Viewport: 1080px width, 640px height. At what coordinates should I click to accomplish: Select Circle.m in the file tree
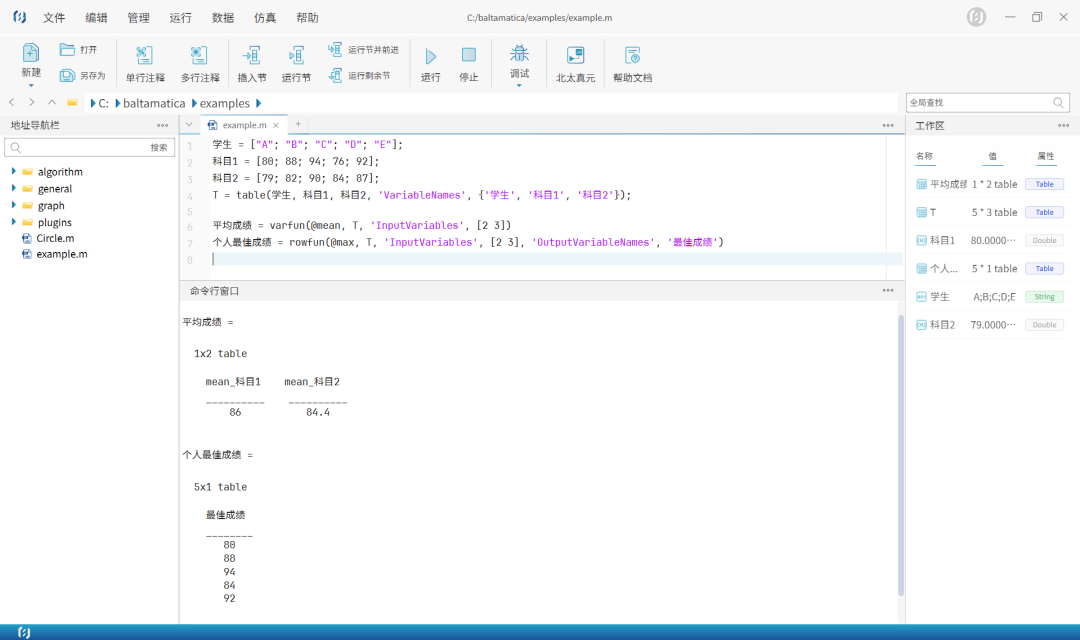(x=55, y=238)
